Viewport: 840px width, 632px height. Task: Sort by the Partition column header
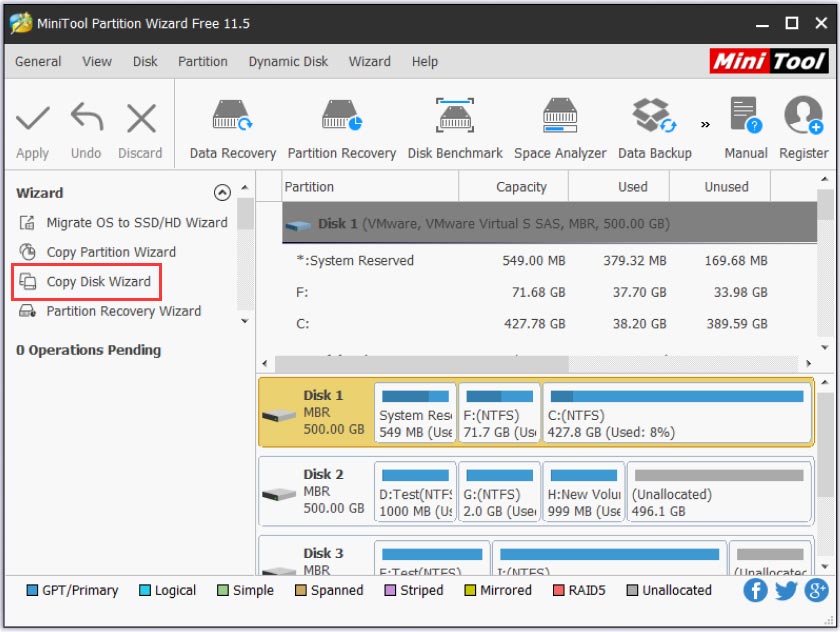click(370, 186)
